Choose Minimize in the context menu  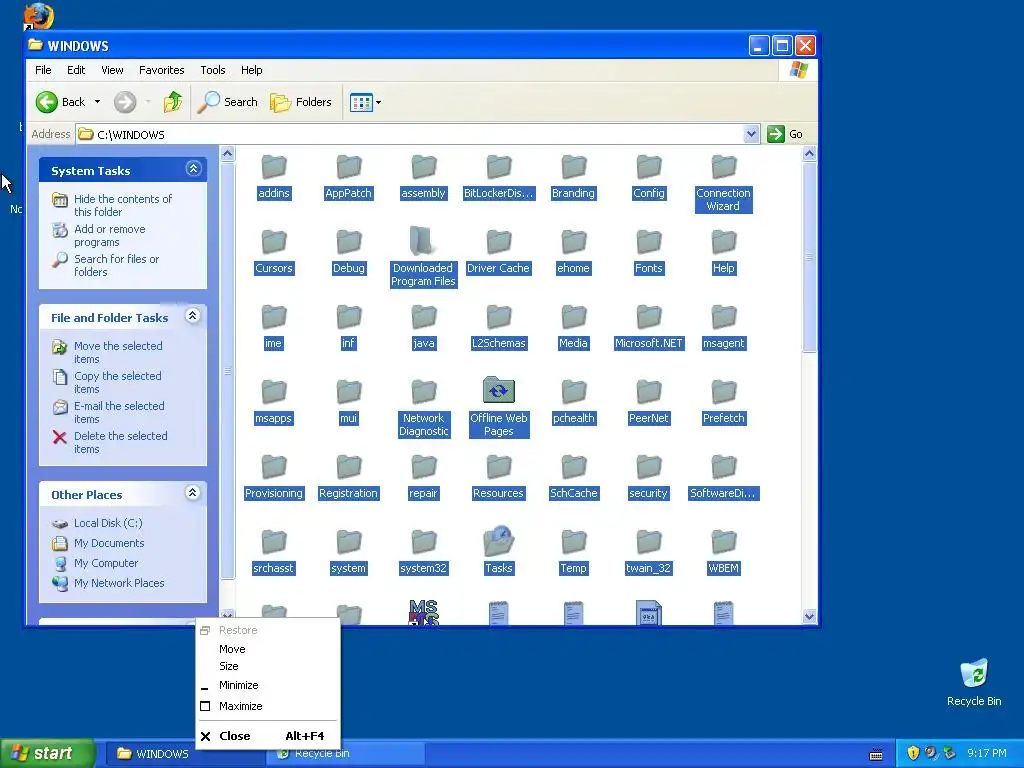[268, 685]
